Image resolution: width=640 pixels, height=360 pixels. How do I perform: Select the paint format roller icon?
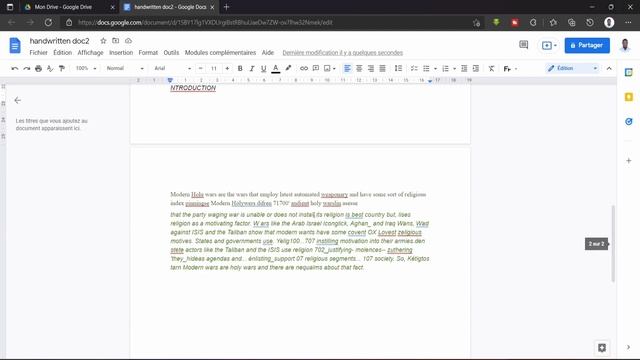(x=62, y=69)
